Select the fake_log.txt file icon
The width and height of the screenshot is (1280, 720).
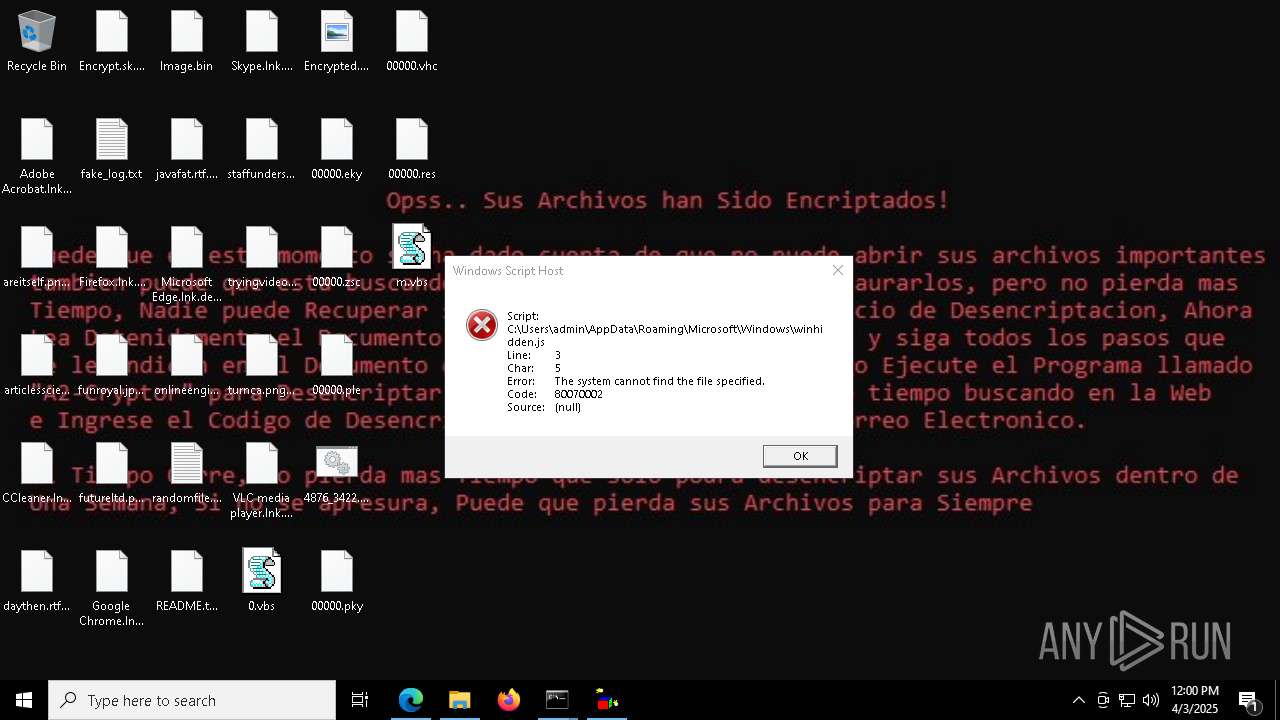[112, 150]
